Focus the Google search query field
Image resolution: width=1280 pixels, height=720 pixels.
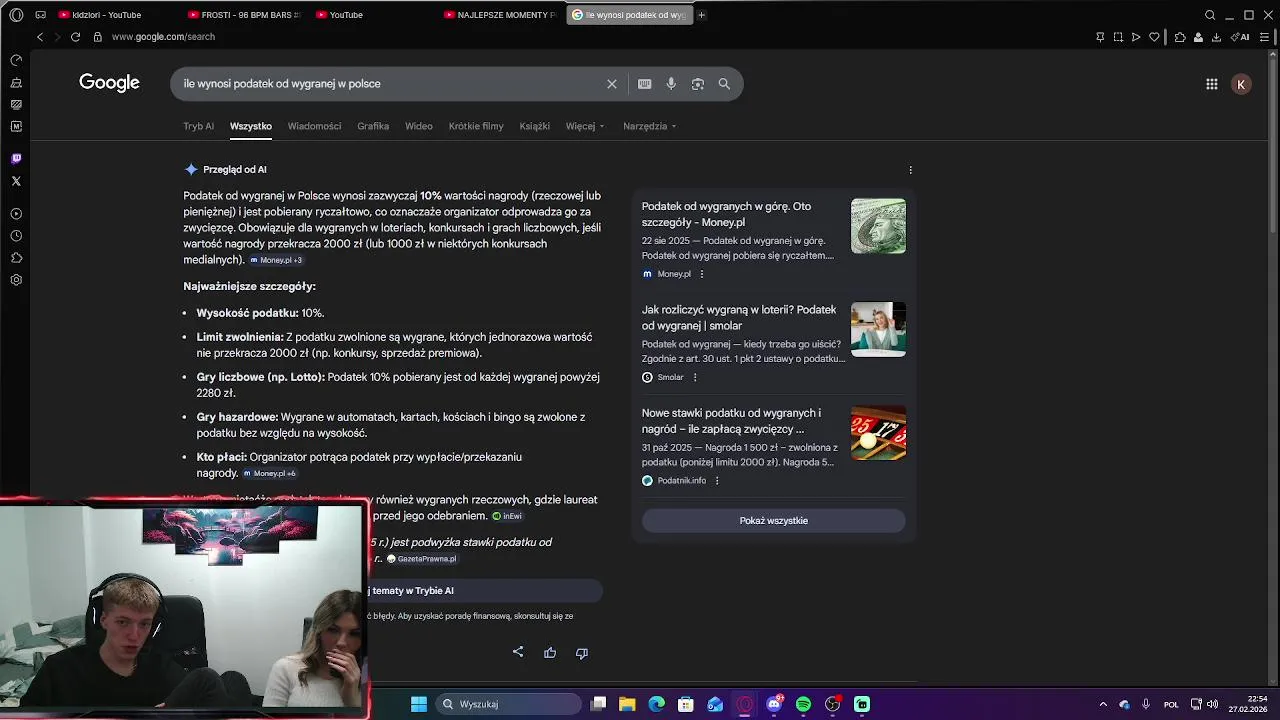coord(390,84)
